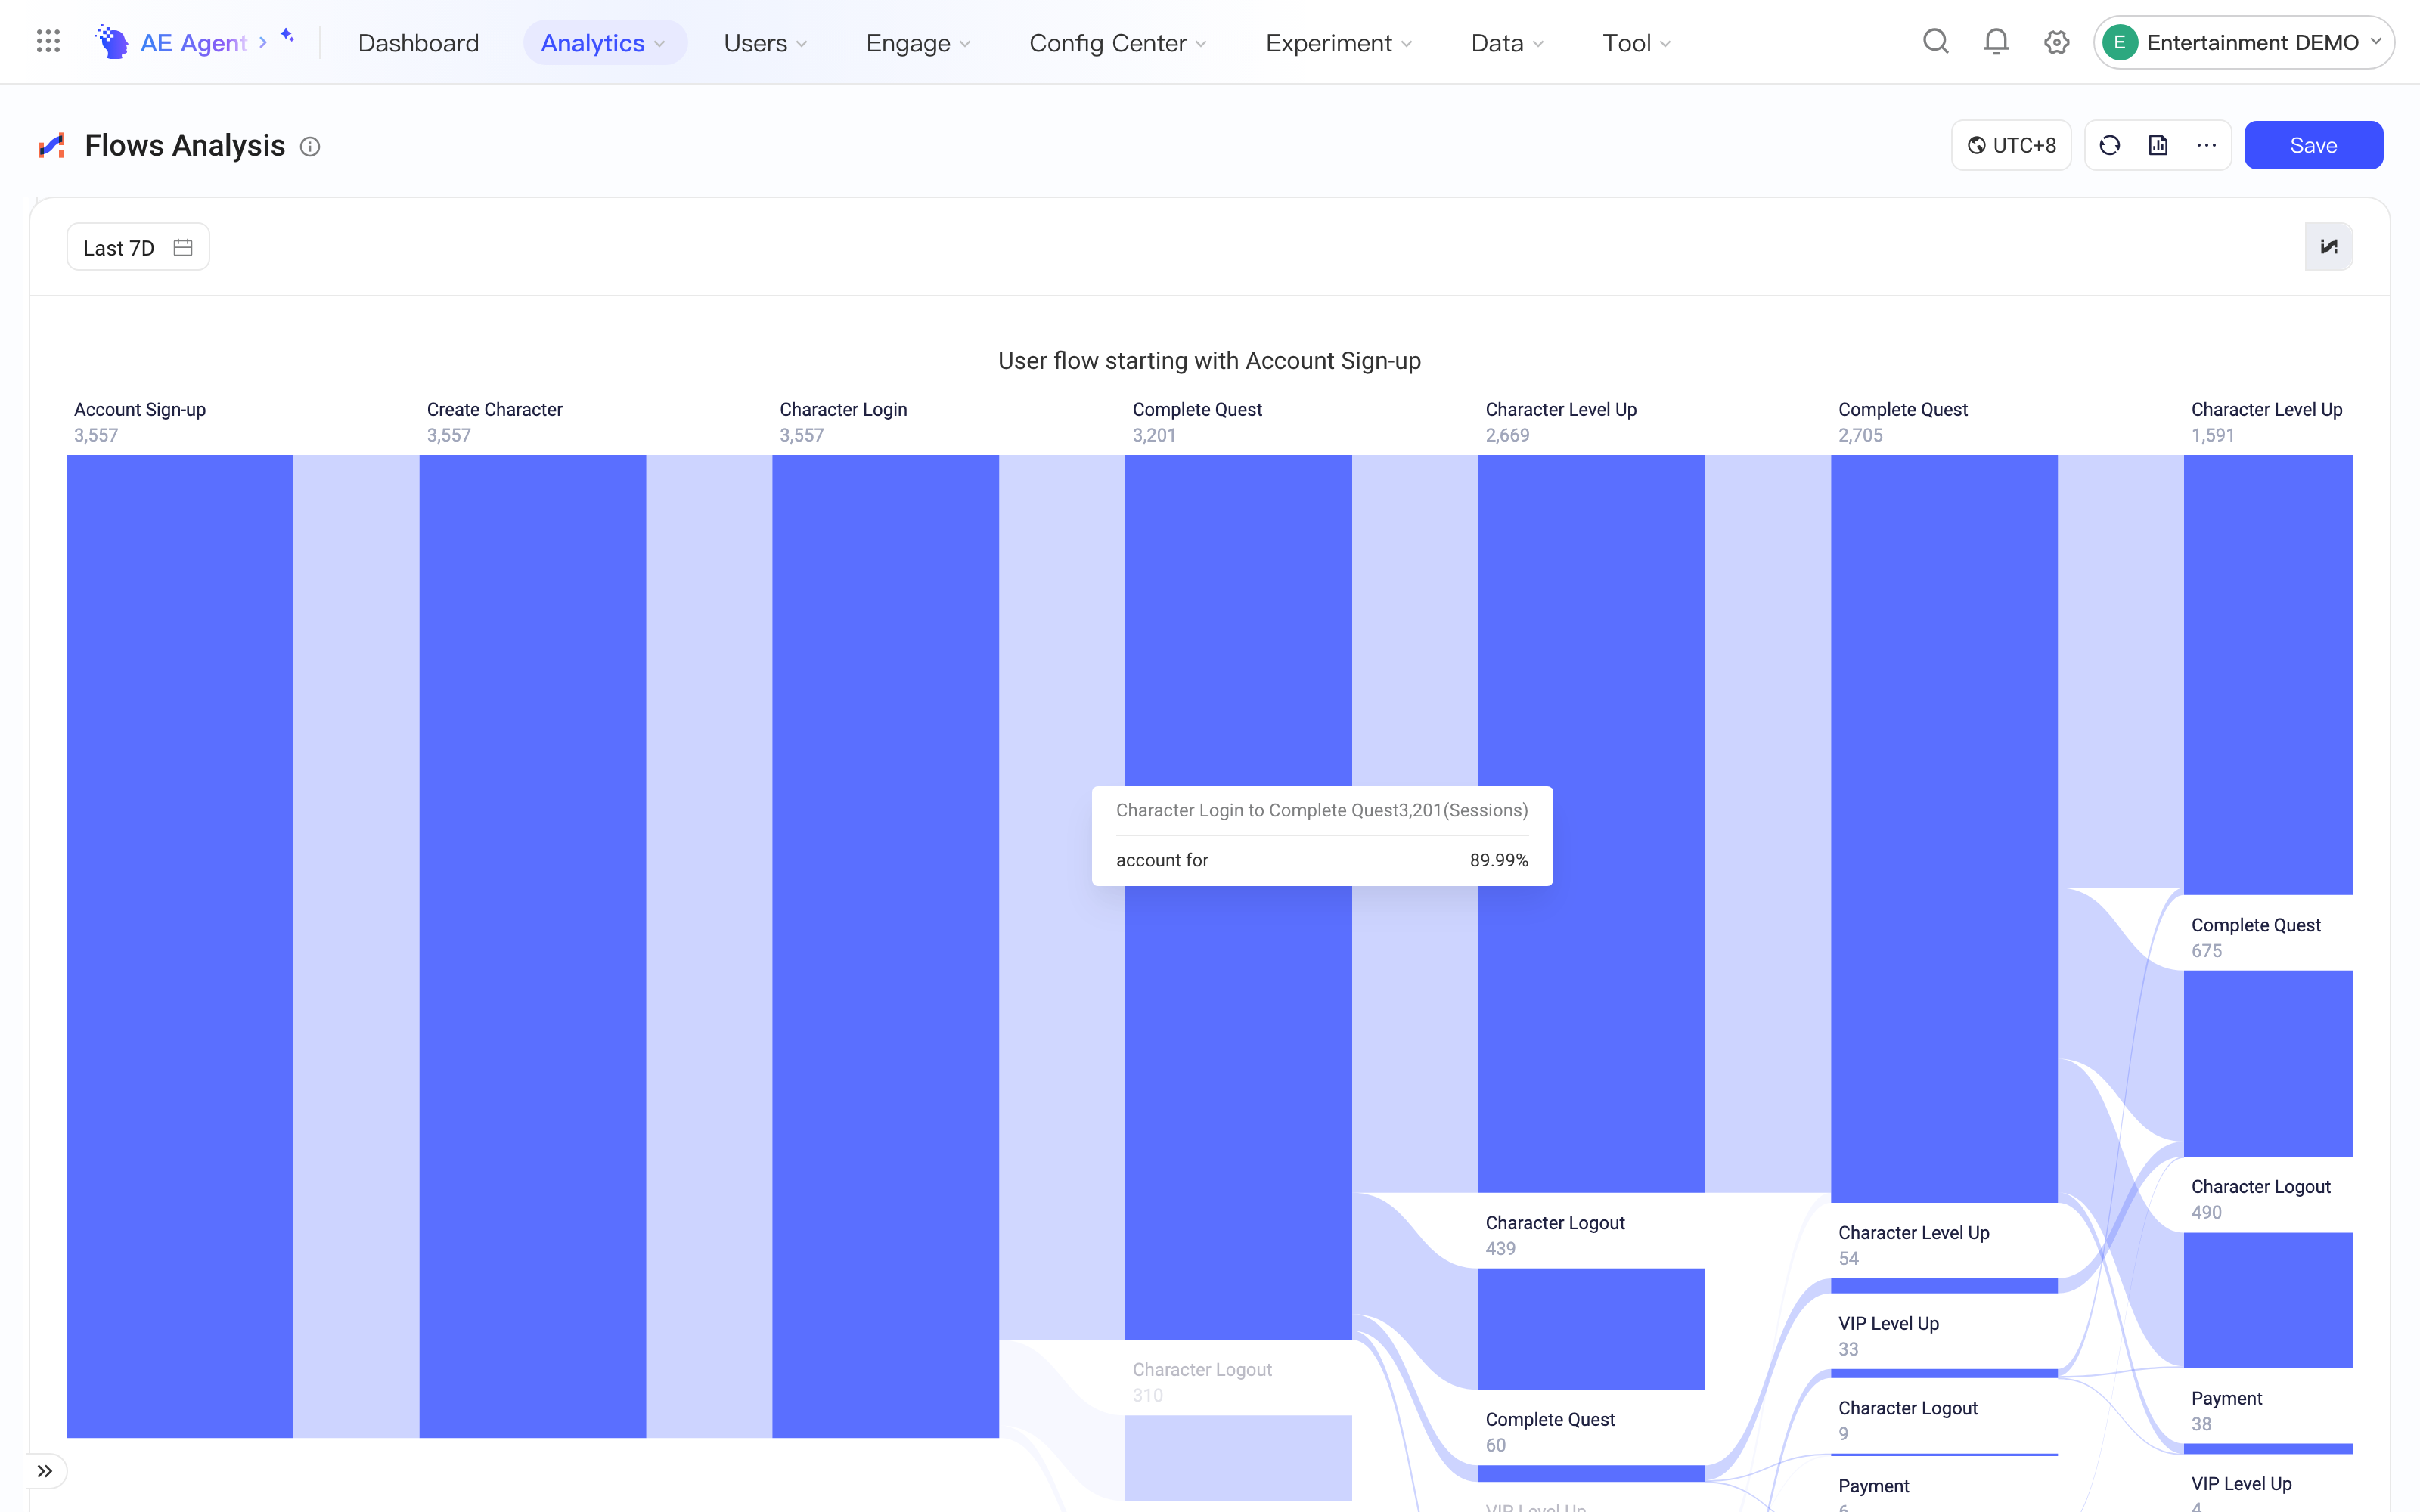
Task: Open the Config Center dropdown
Action: point(1118,43)
